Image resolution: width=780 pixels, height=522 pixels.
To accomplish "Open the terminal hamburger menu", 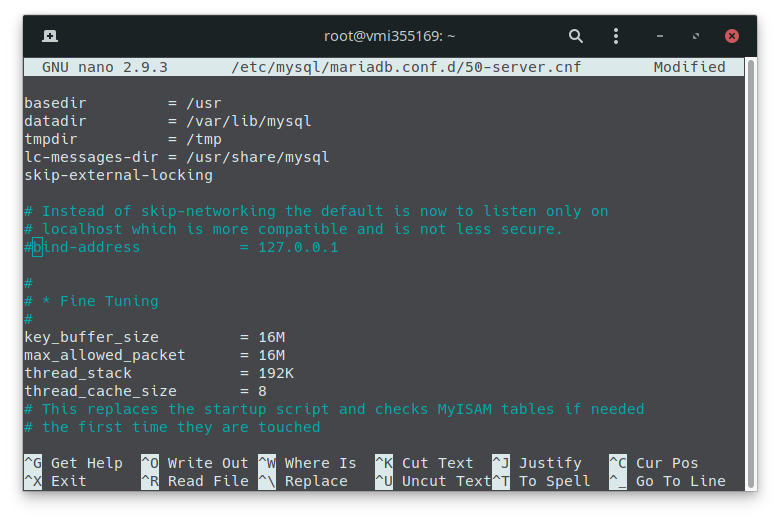I will (618, 36).
